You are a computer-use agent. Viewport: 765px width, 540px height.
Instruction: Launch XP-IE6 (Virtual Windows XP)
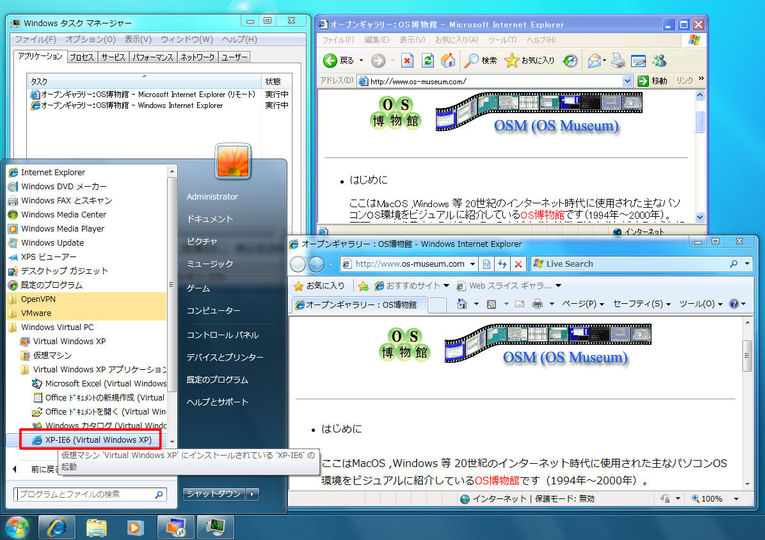[x=91, y=440]
